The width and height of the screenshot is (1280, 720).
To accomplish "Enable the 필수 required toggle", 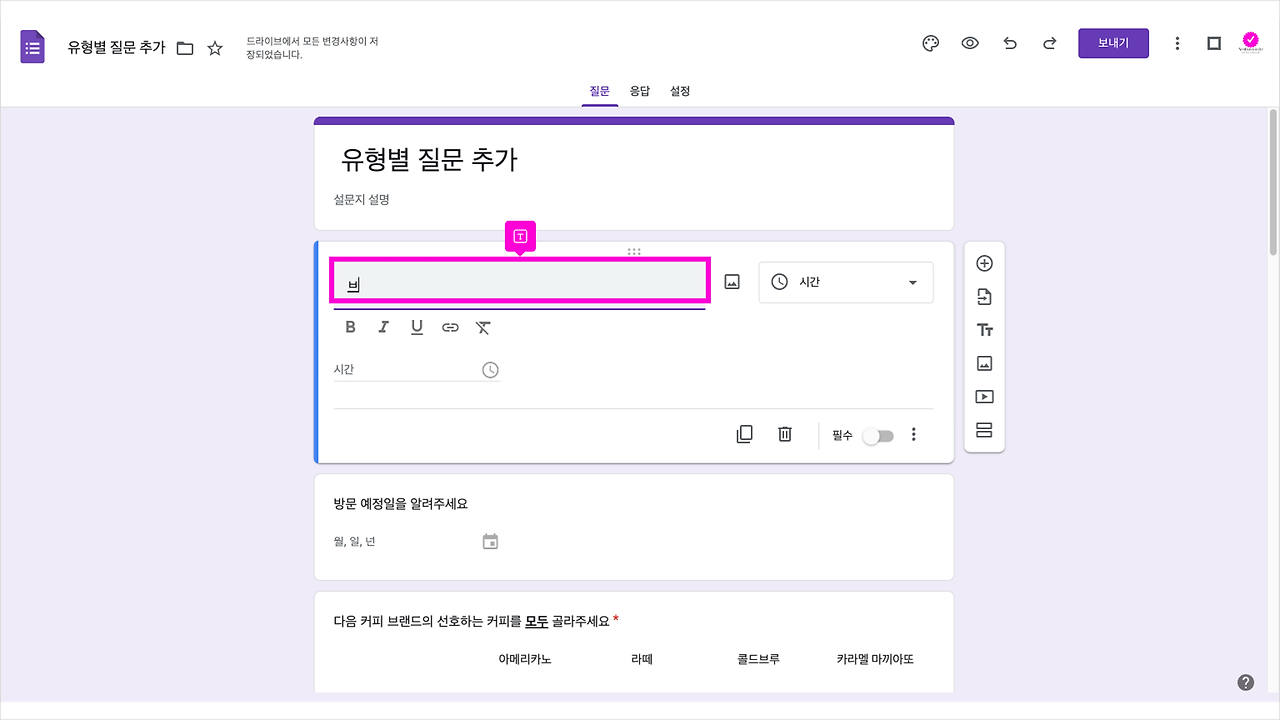I will coord(879,436).
